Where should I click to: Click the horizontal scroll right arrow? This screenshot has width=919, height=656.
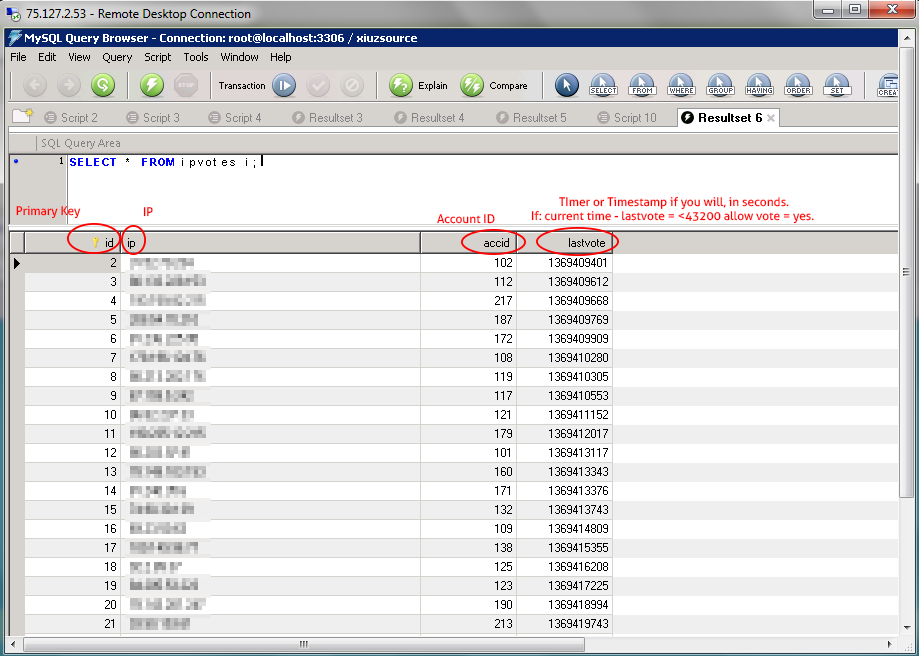(x=890, y=644)
